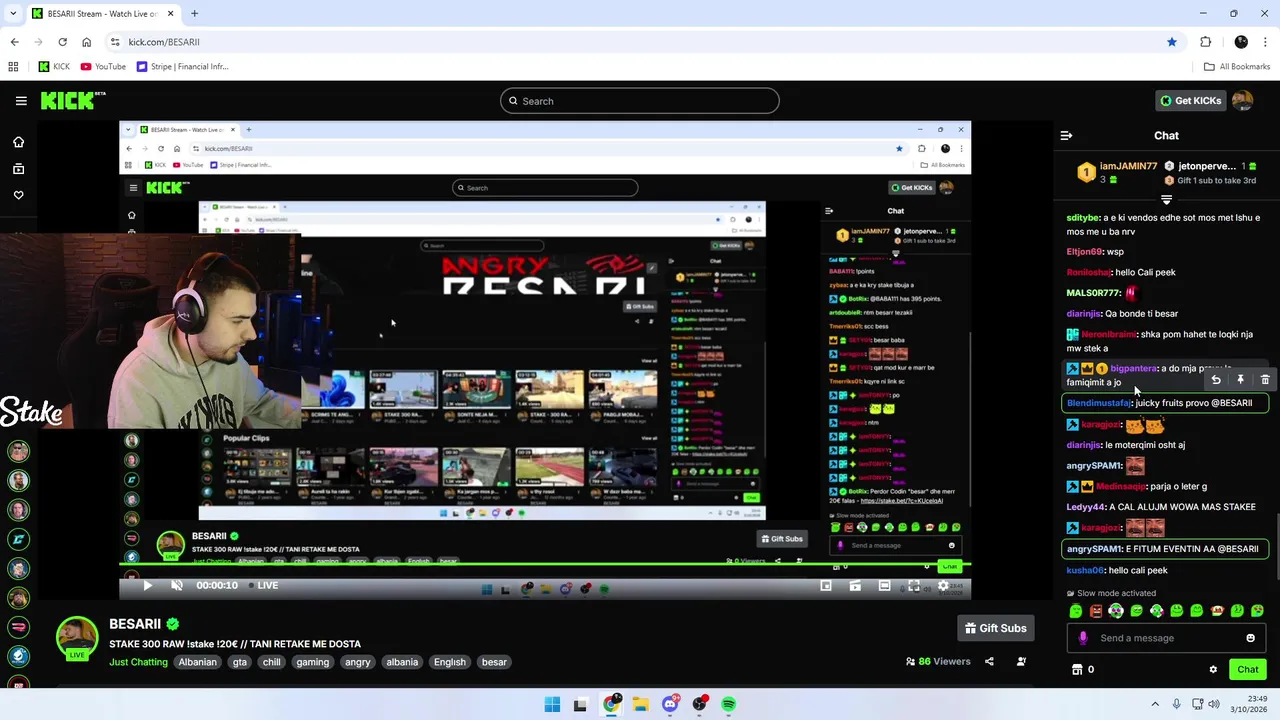Open the Chrome three-dot menu

pos(1264,42)
